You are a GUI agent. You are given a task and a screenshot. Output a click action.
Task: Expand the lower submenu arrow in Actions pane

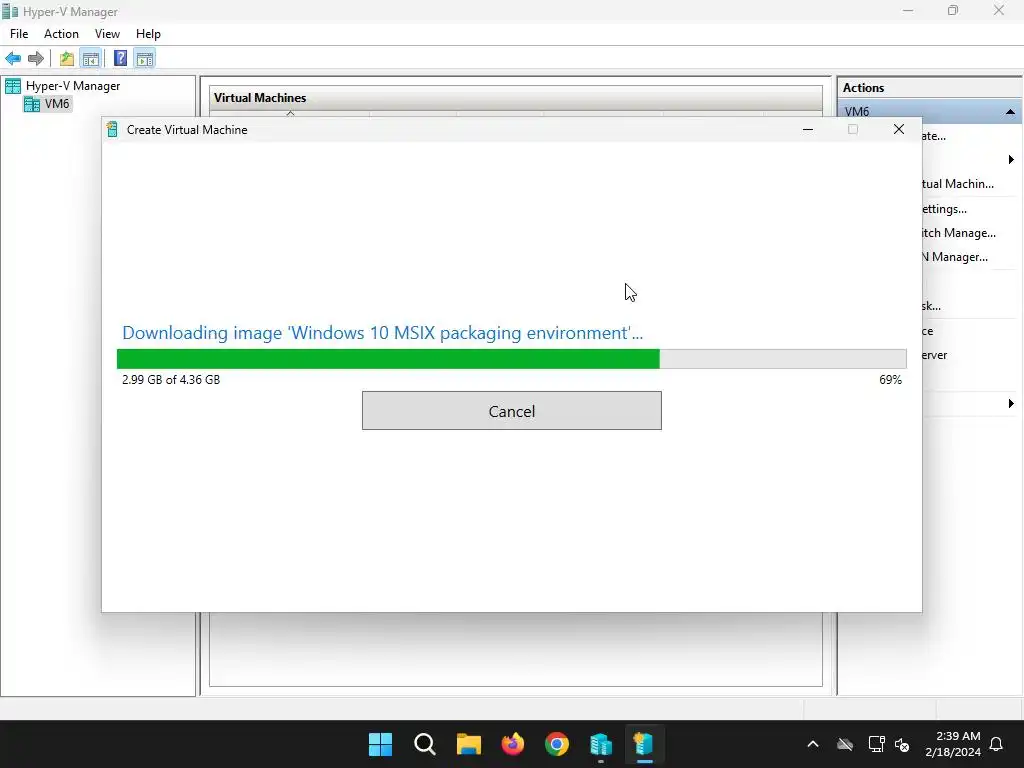pos(1010,404)
